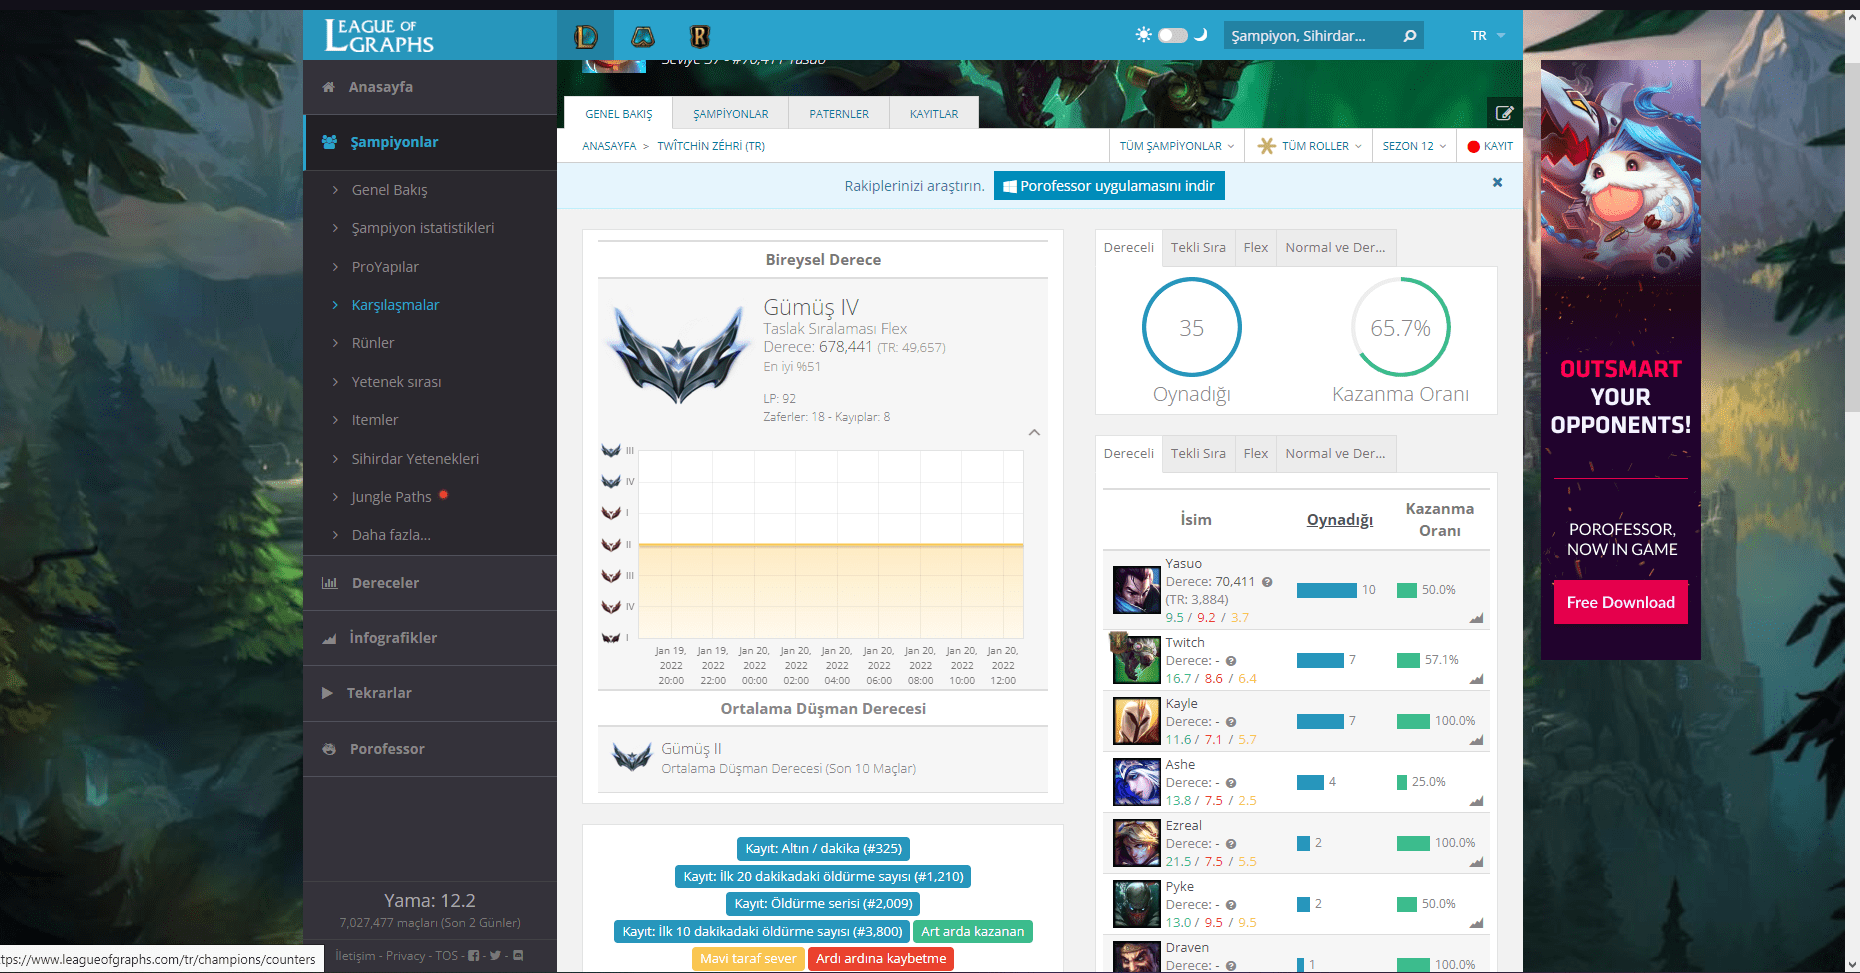
Task: Click the help icon in Twitch's row
Action: (1231, 661)
